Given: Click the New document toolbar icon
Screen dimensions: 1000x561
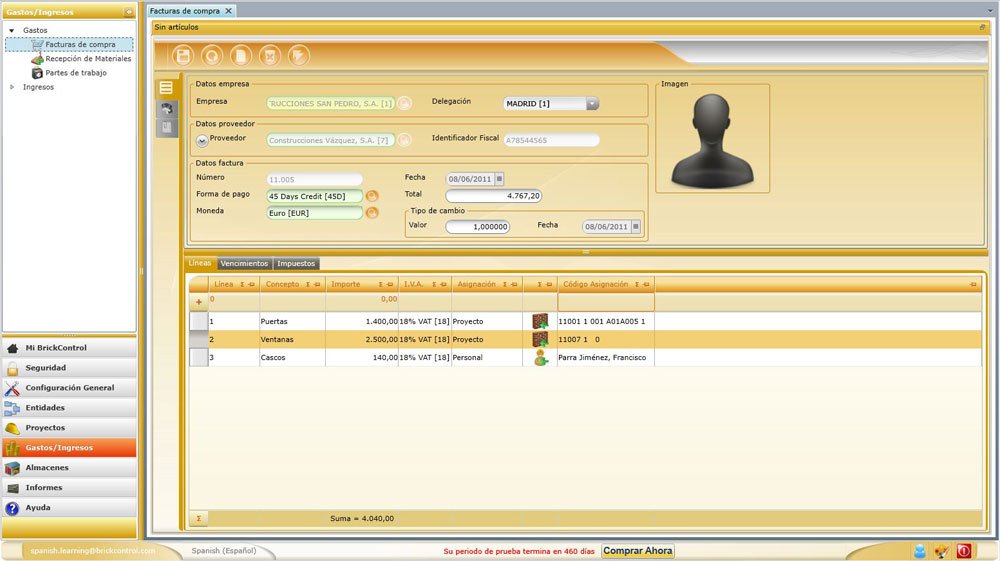Looking at the screenshot, I should 240,56.
